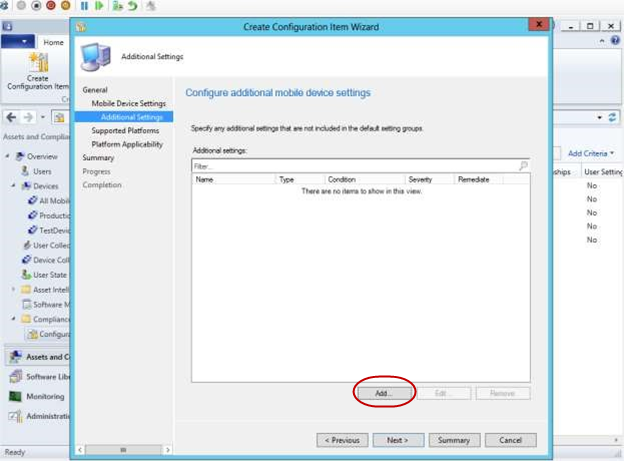Open the Add Criteria dropdown
The height and width of the screenshot is (461, 624).
[x=591, y=153]
